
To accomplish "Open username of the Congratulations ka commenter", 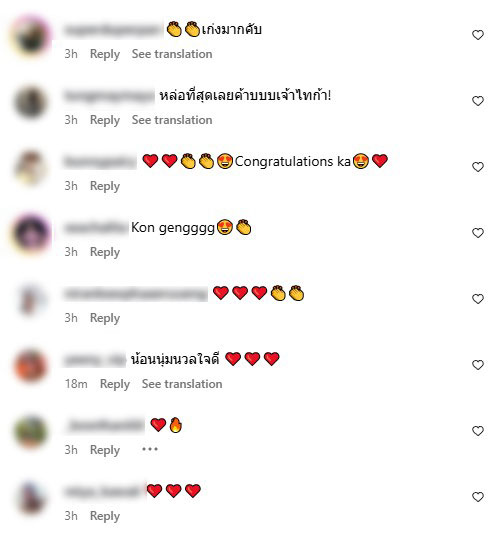I will pos(100,162).
